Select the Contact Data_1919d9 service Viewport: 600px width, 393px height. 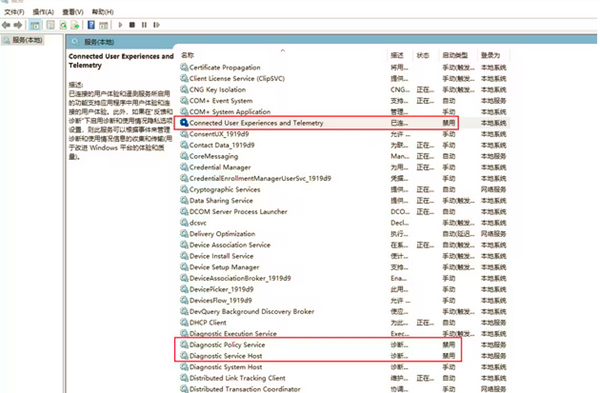pos(343,145)
